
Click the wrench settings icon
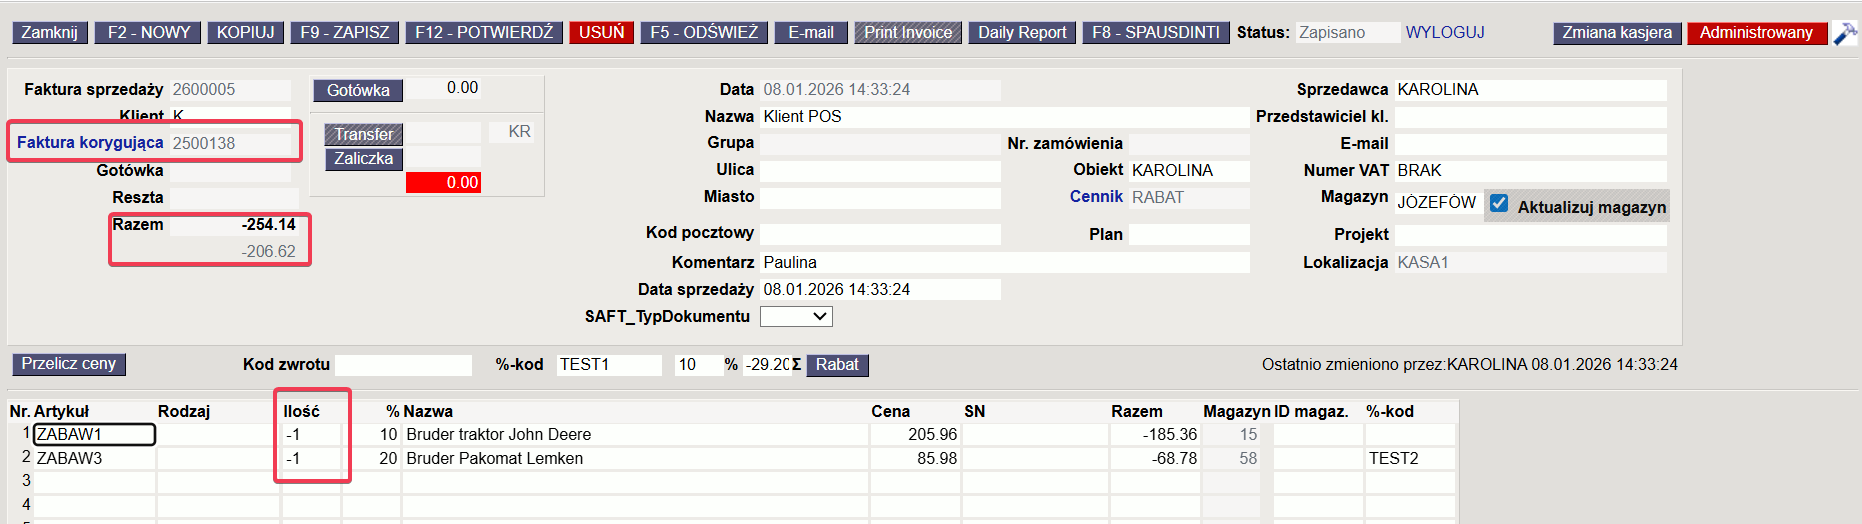click(x=1845, y=33)
